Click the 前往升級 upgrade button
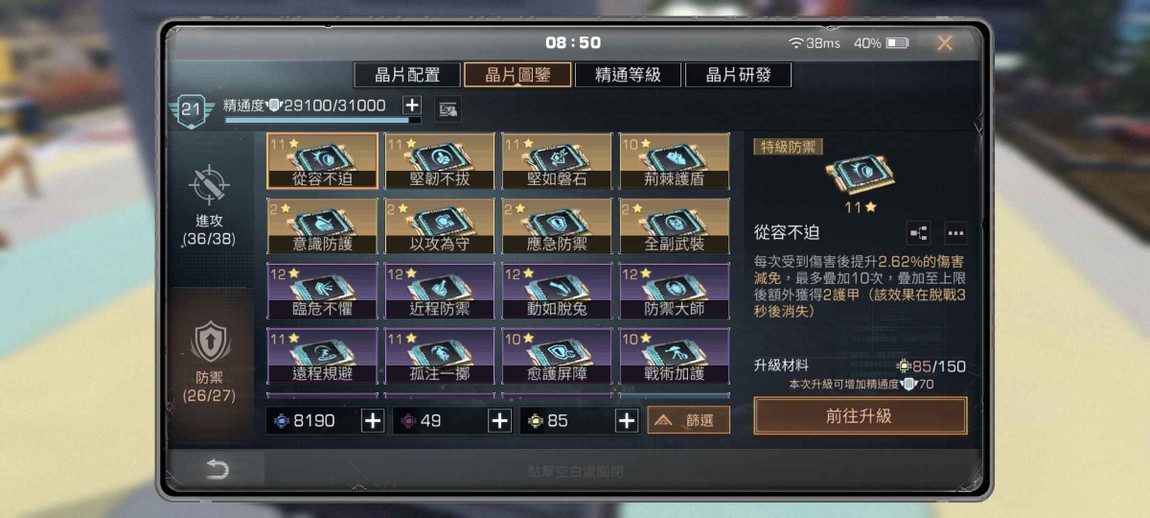 (860, 416)
